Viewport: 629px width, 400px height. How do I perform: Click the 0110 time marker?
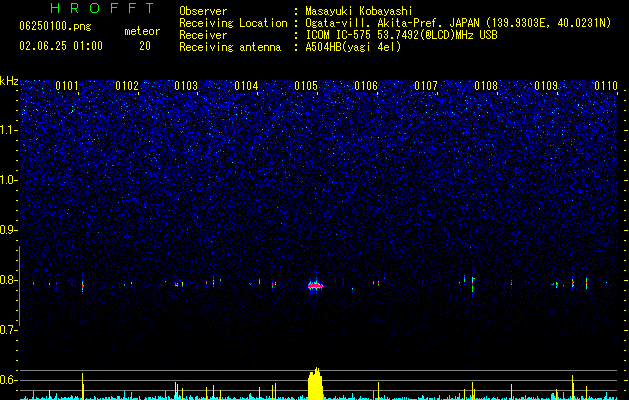pos(606,86)
